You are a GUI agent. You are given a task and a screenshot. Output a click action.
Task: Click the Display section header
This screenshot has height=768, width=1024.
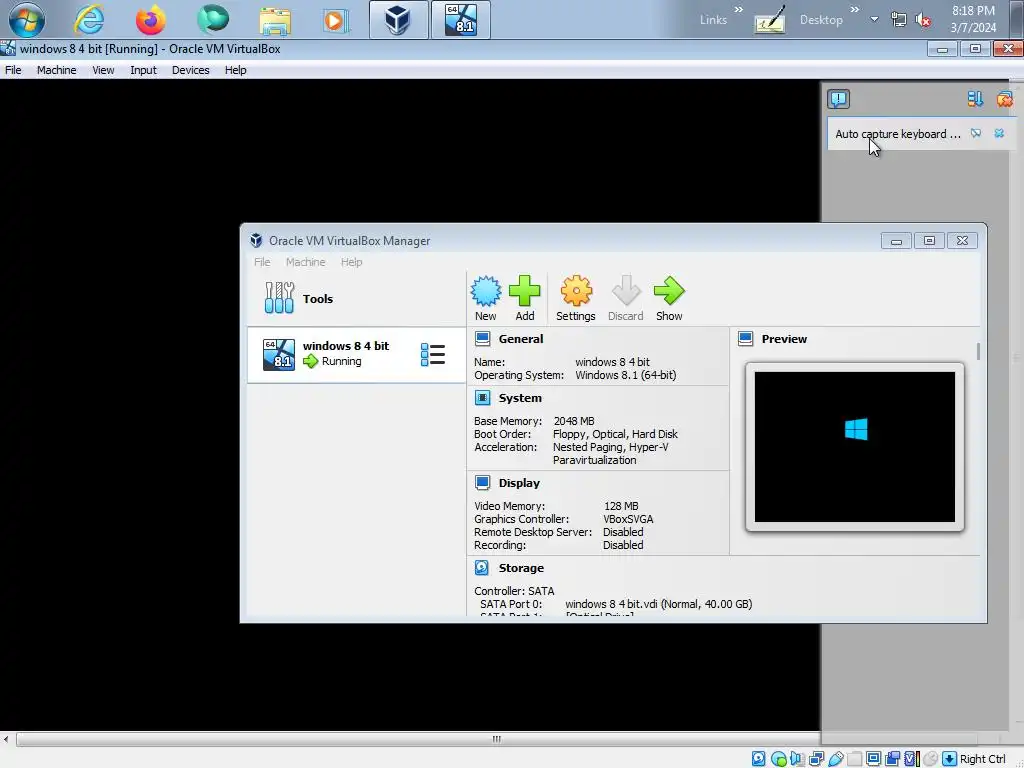click(x=519, y=483)
